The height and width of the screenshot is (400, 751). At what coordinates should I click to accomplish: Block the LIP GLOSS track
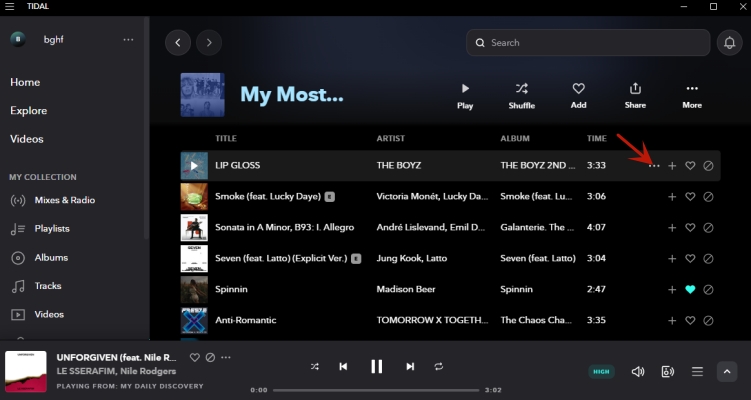pos(708,166)
